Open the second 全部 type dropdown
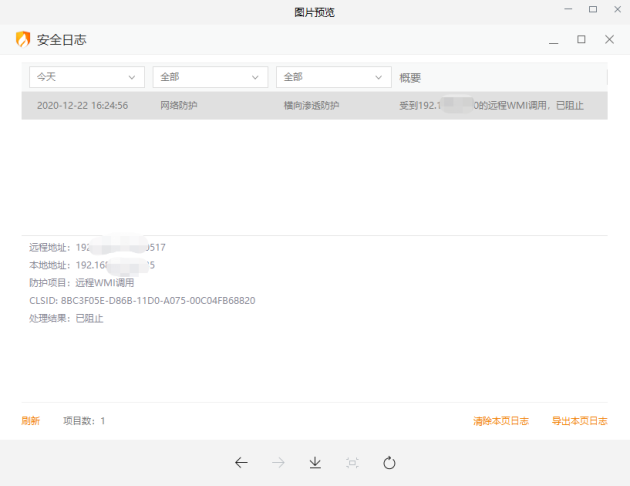Image resolution: width=630 pixels, height=486 pixels. tap(333, 77)
